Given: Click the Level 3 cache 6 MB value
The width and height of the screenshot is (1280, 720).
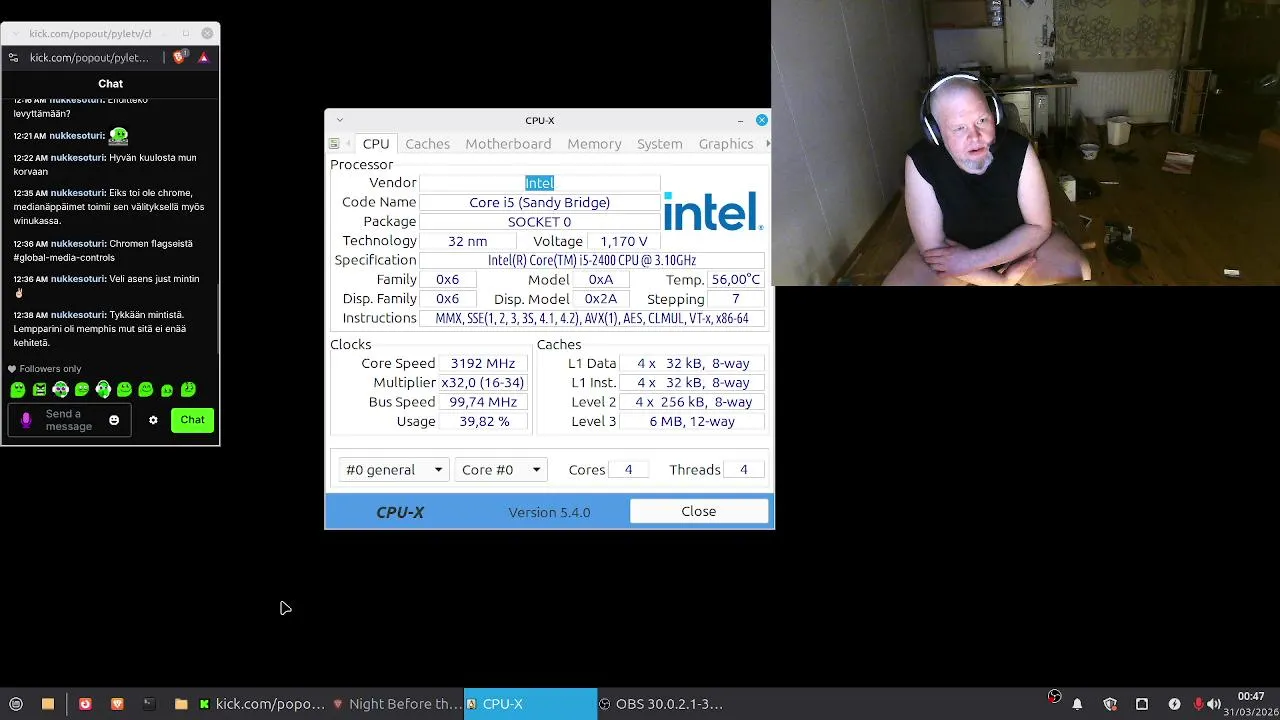Looking at the screenshot, I should (692, 421).
